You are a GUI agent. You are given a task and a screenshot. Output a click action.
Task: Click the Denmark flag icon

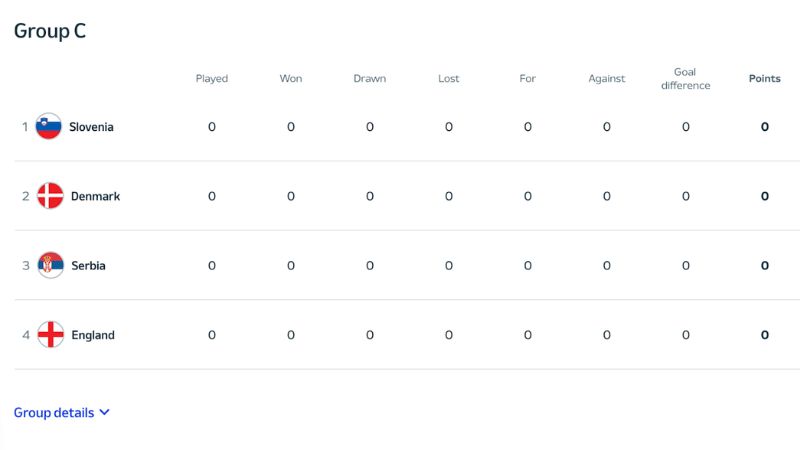(51, 196)
